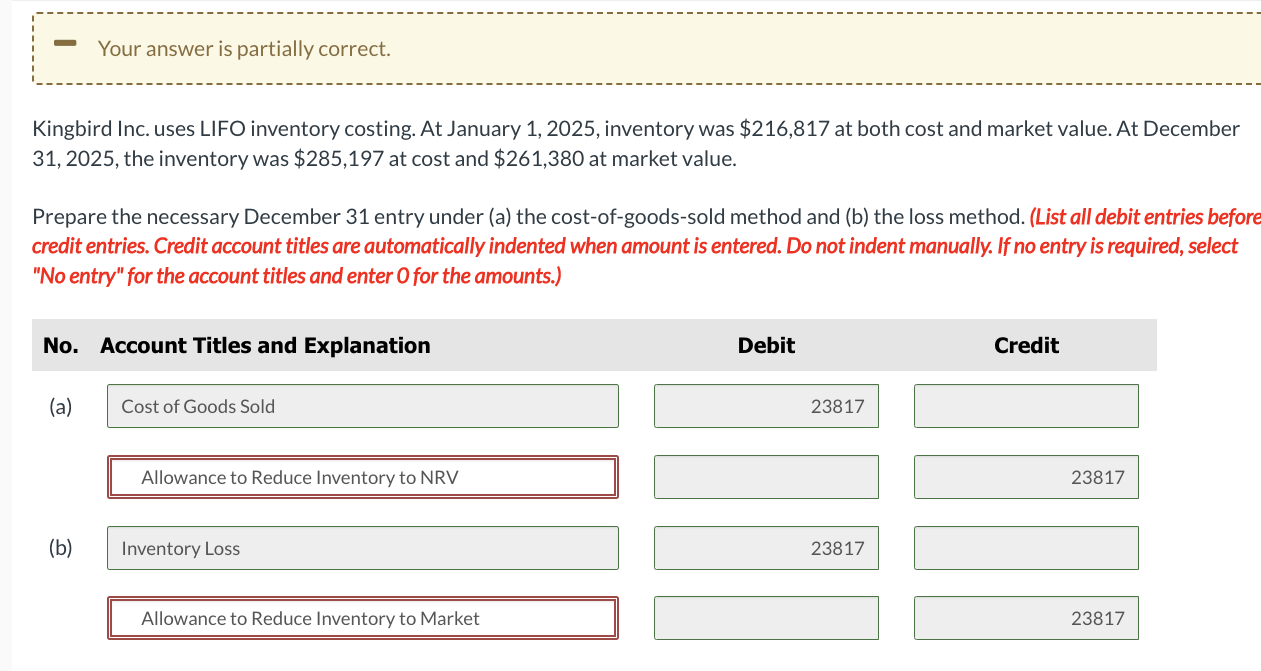The width and height of the screenshot is (1261, 671).
Task: Click the (a) entry label
Action: coord(60,406)
